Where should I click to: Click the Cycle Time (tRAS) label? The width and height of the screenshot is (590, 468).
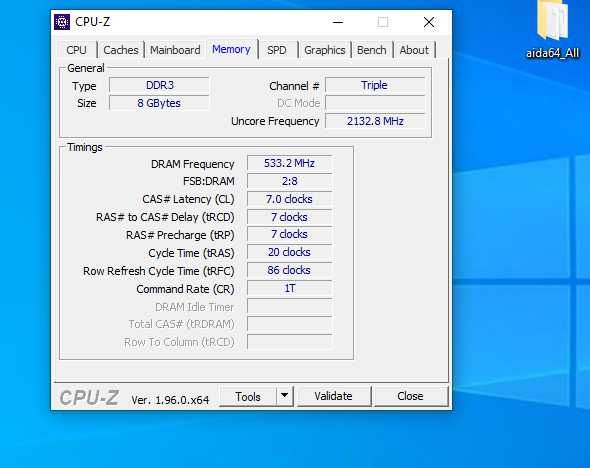click(x=191, y=253)
